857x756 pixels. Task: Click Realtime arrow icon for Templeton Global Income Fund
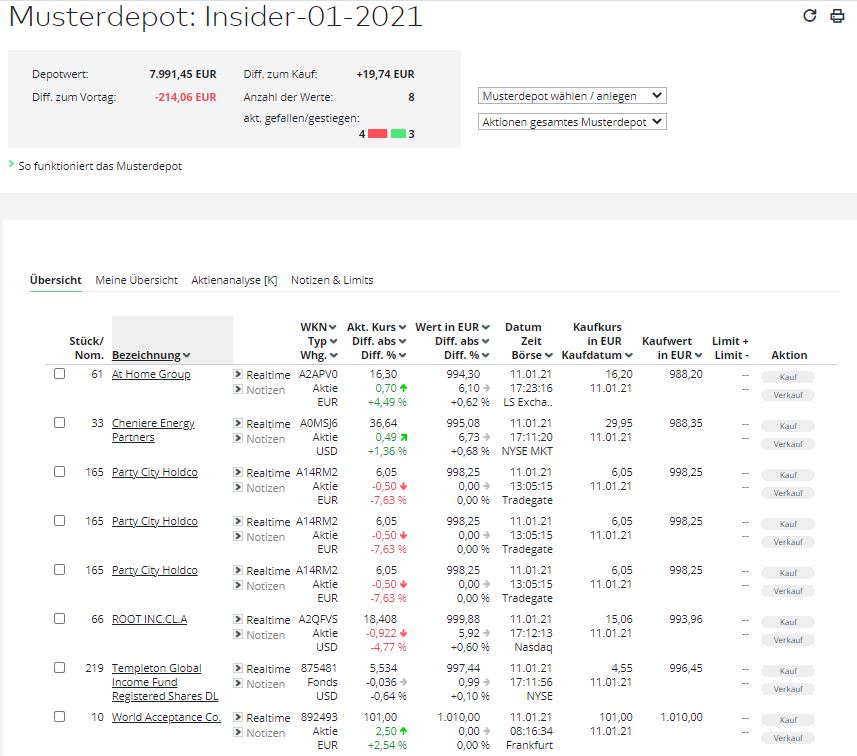(238, 667)
